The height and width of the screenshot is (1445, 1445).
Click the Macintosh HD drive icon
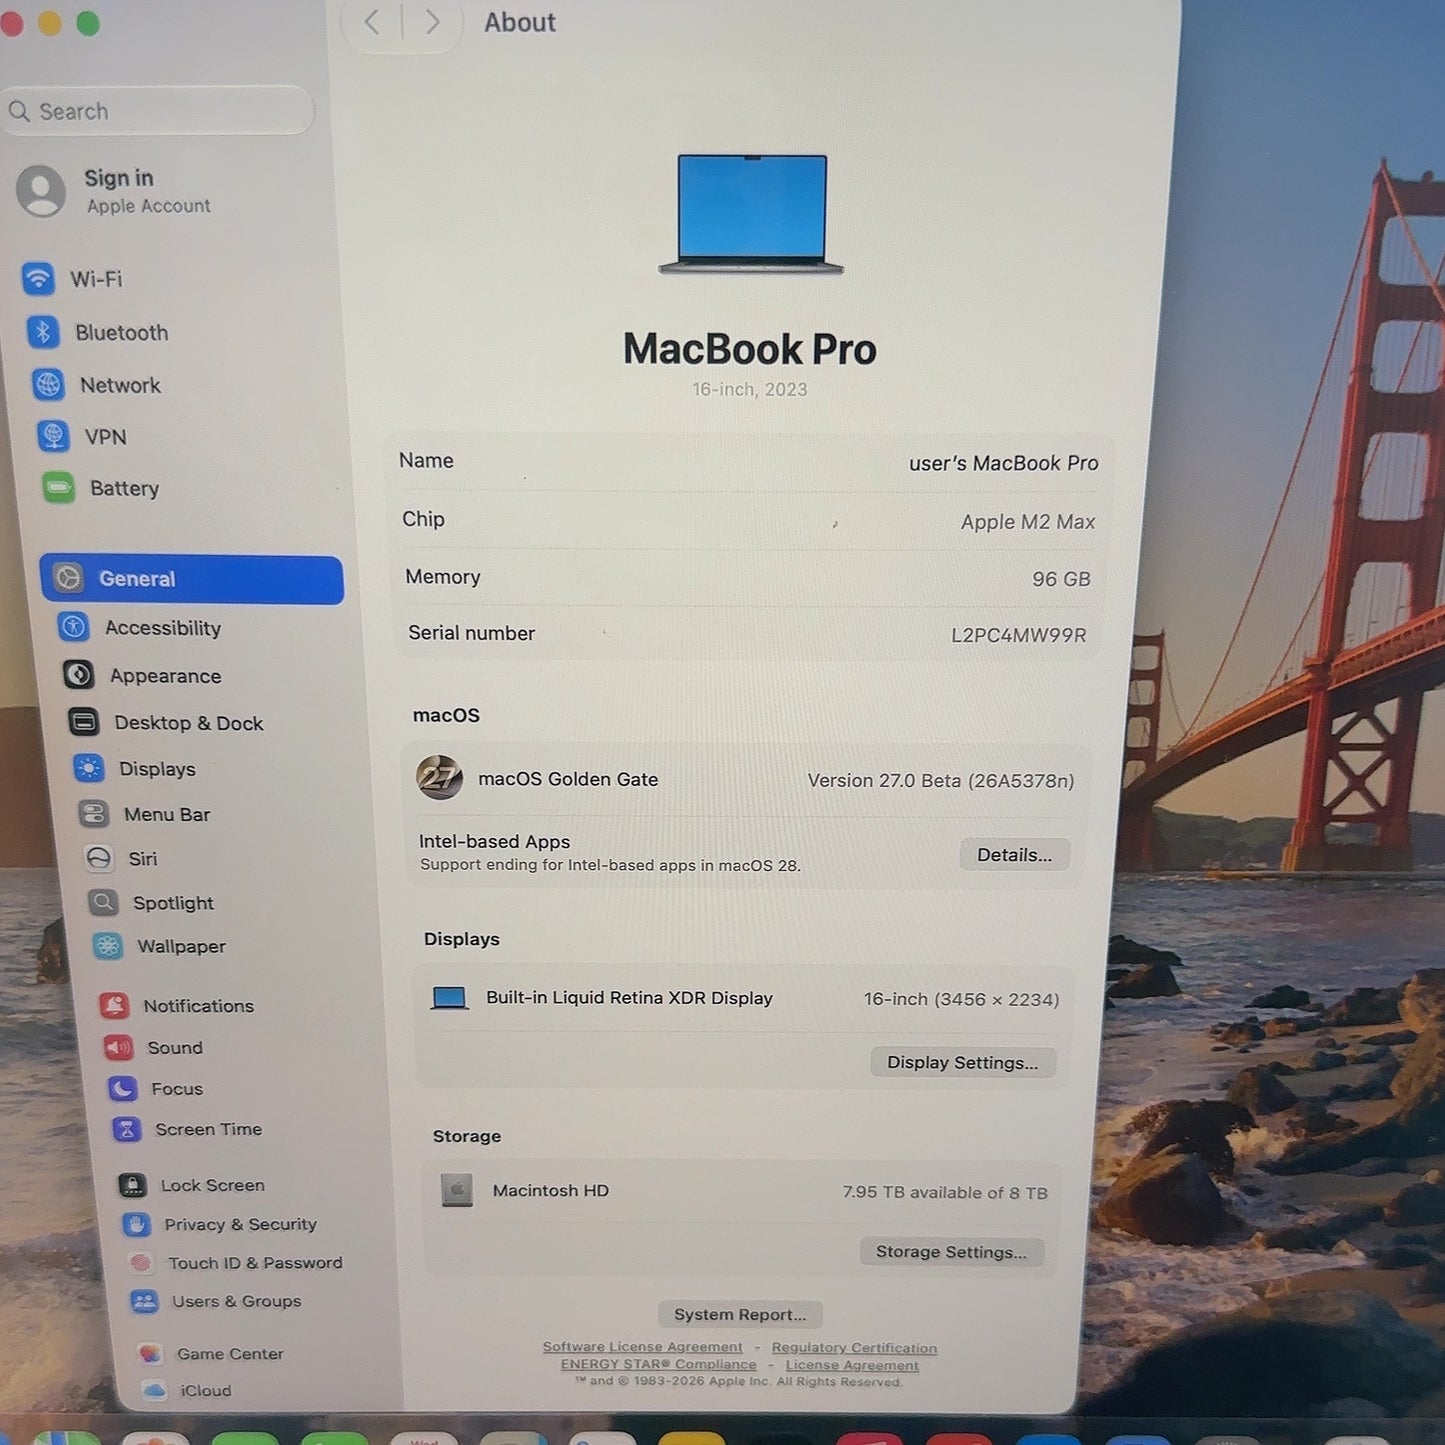[457, 1190]
